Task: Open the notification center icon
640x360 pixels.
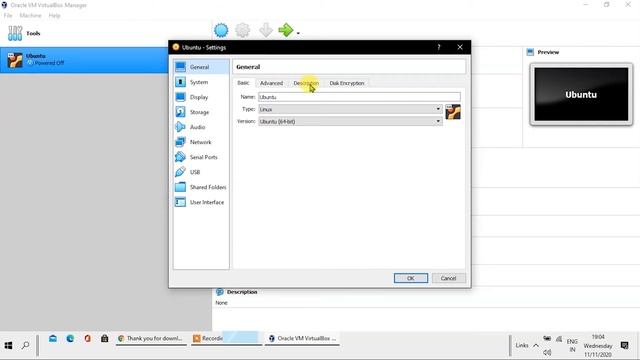Action: pos(624,346)
